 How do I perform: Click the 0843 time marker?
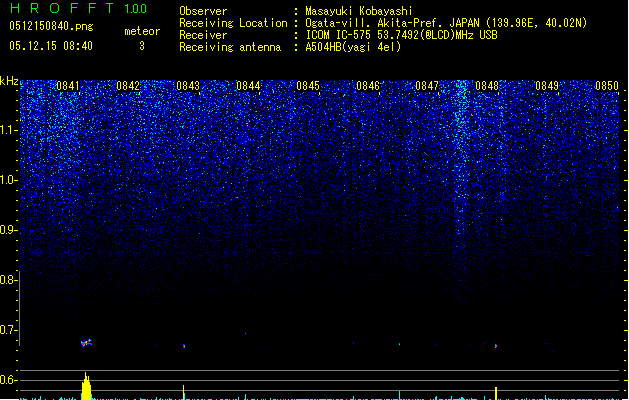tap(188, 86)
